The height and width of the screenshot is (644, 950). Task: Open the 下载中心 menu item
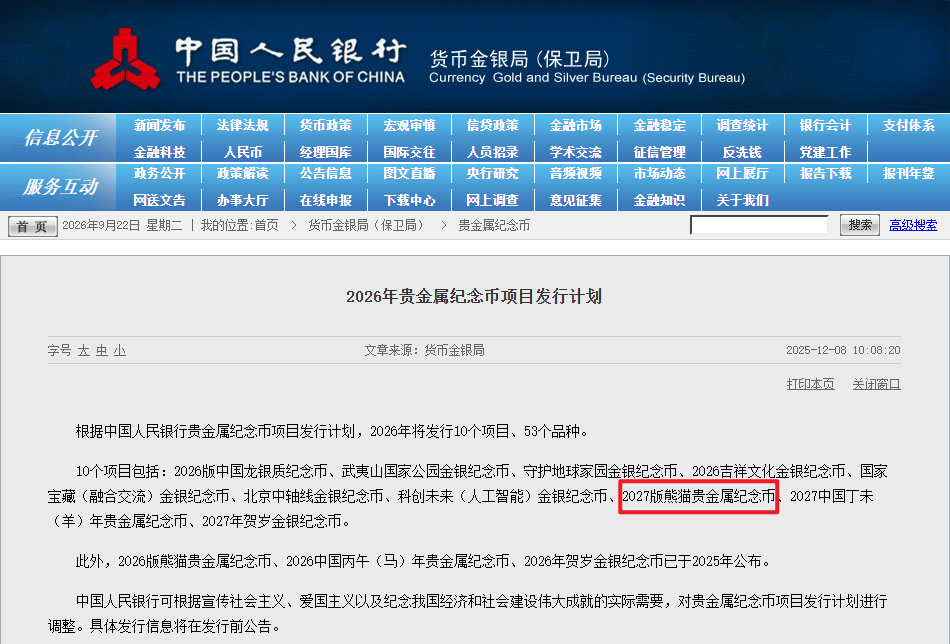coord(409,200)
